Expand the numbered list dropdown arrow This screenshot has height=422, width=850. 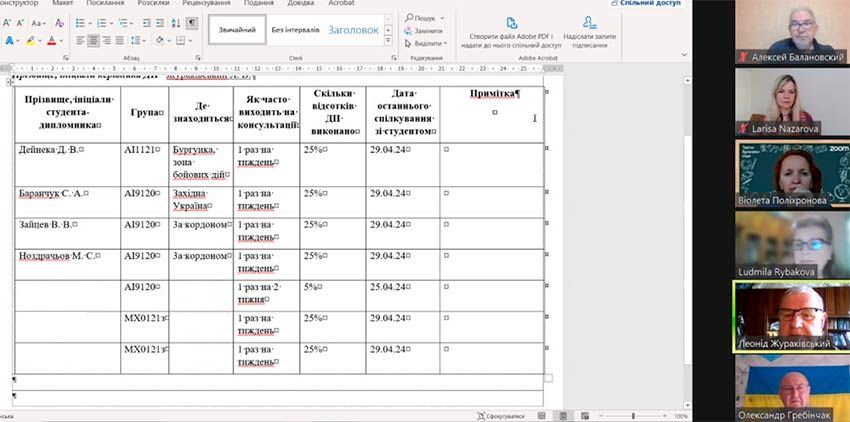(111, 23)
